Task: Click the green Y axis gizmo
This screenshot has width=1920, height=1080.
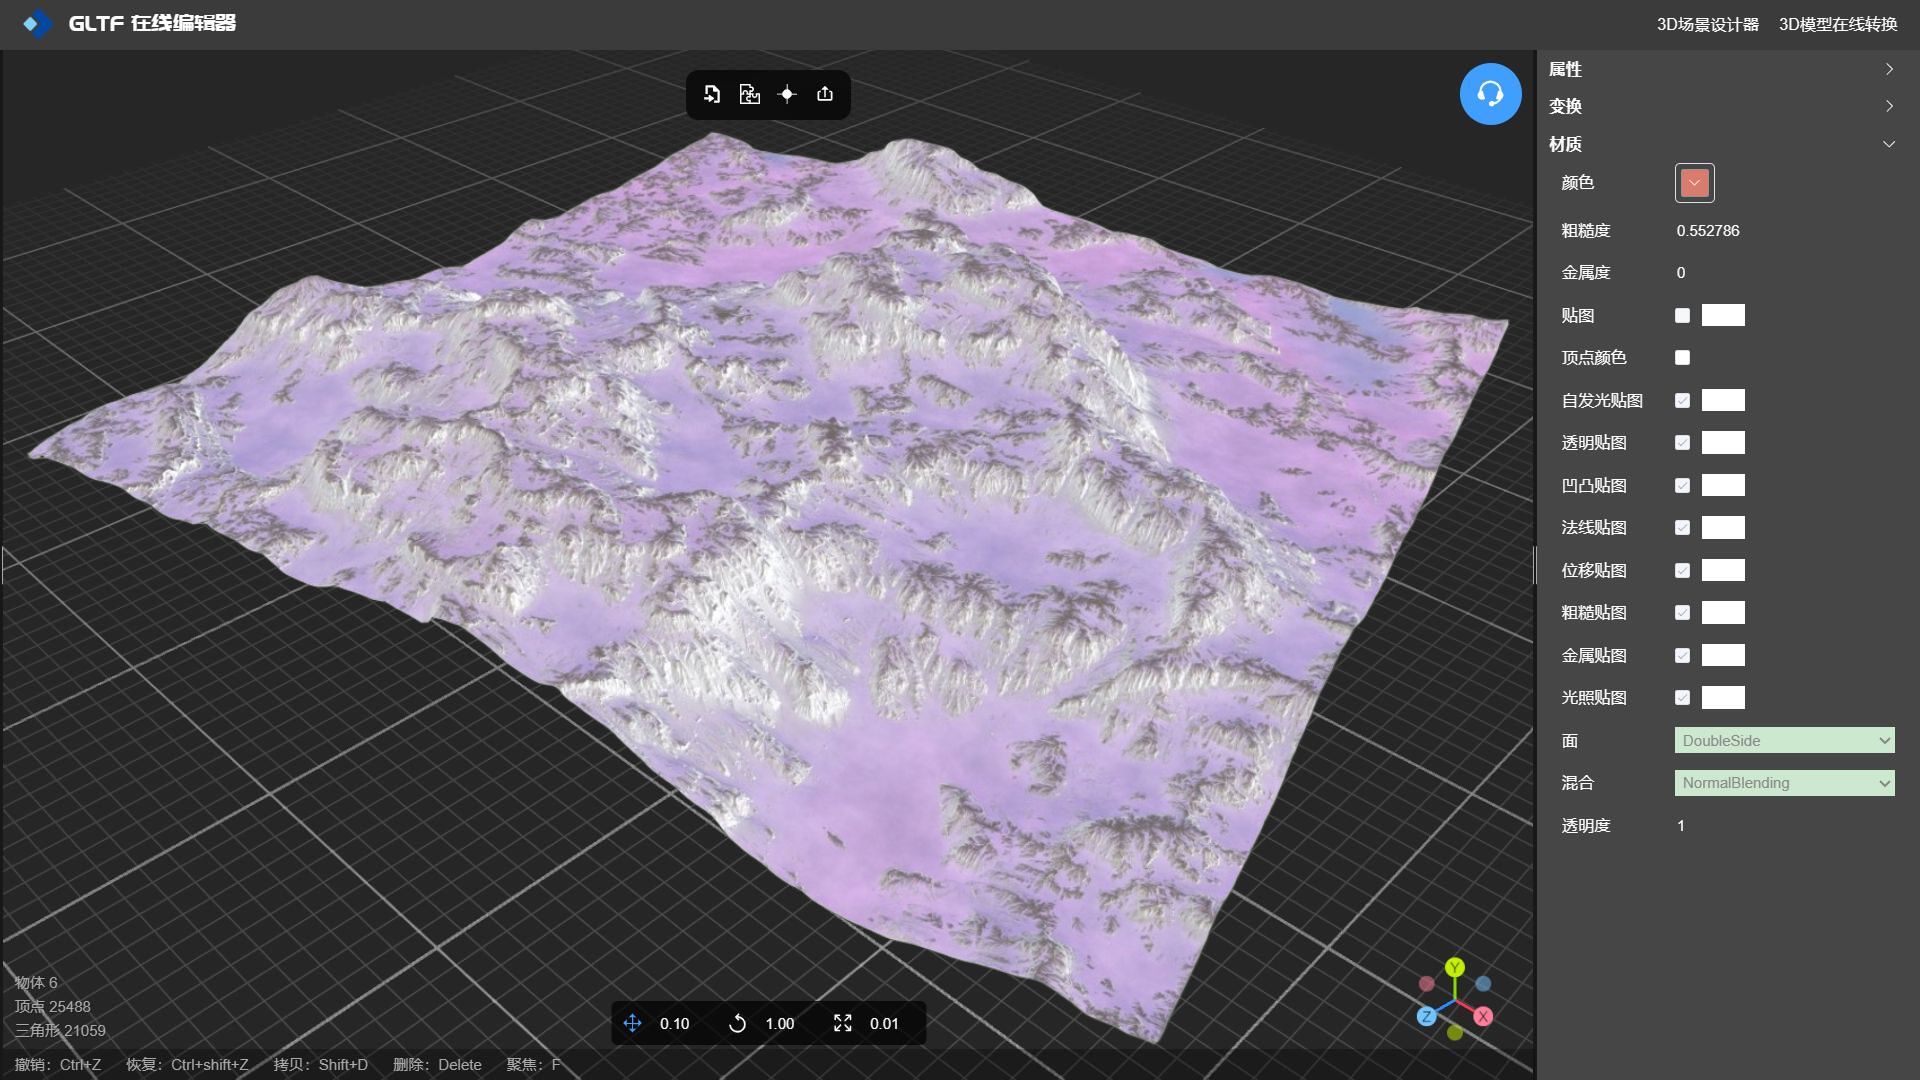Action: (x=1454, y=967)
